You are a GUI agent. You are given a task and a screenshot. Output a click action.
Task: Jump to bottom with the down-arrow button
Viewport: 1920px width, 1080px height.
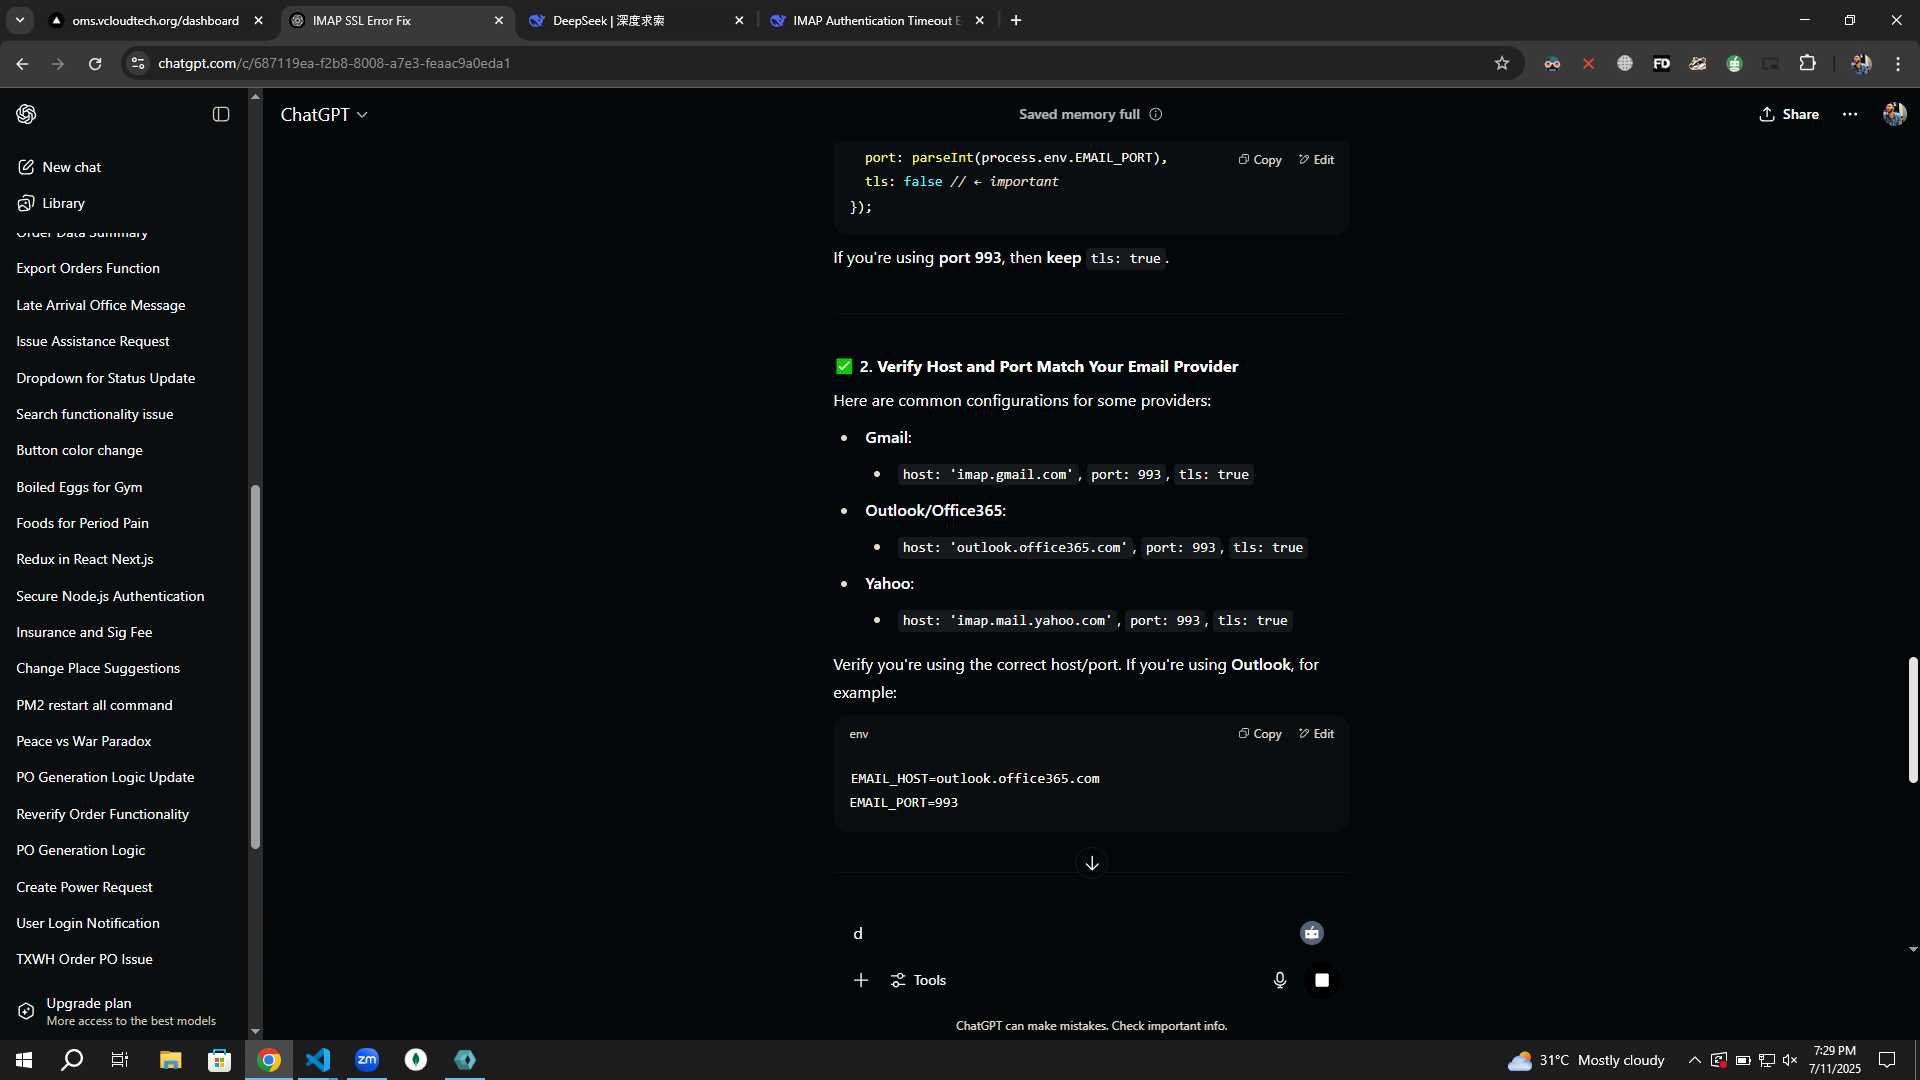tap(1092, 863)
